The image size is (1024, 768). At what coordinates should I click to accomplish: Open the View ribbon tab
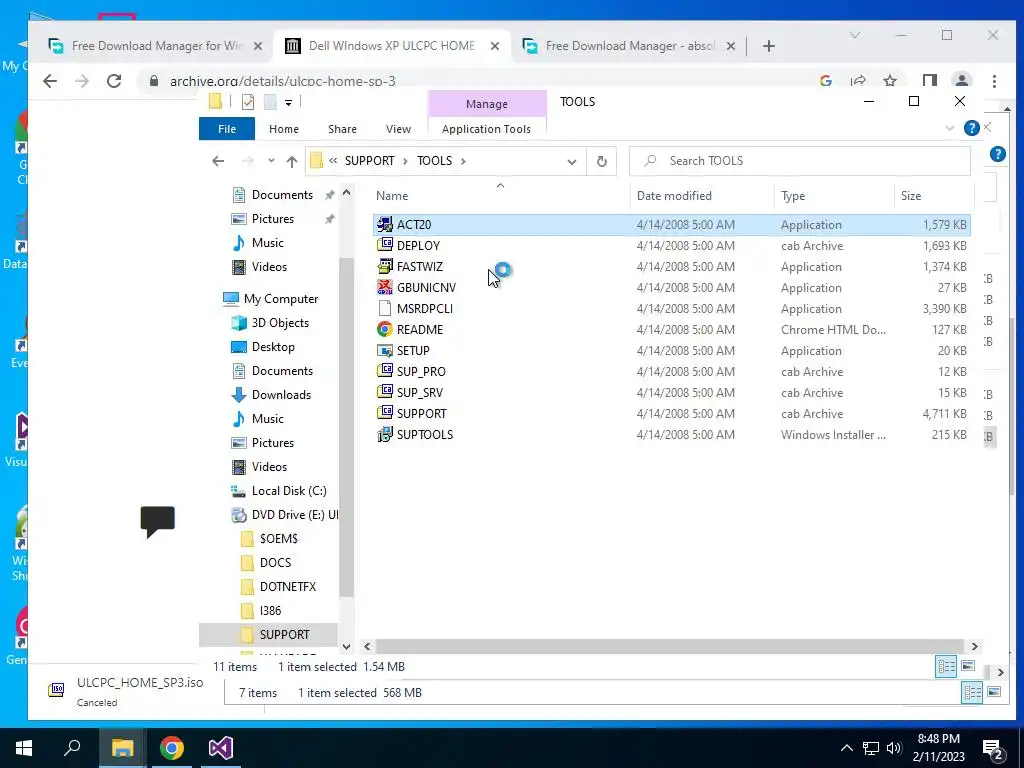point(398,129)
